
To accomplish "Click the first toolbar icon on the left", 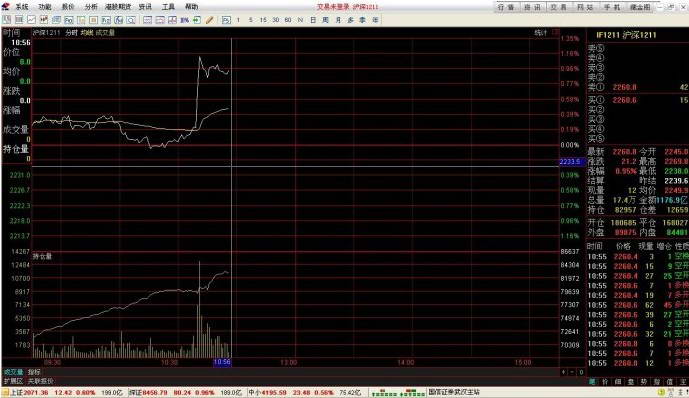I will coord(7,20).
